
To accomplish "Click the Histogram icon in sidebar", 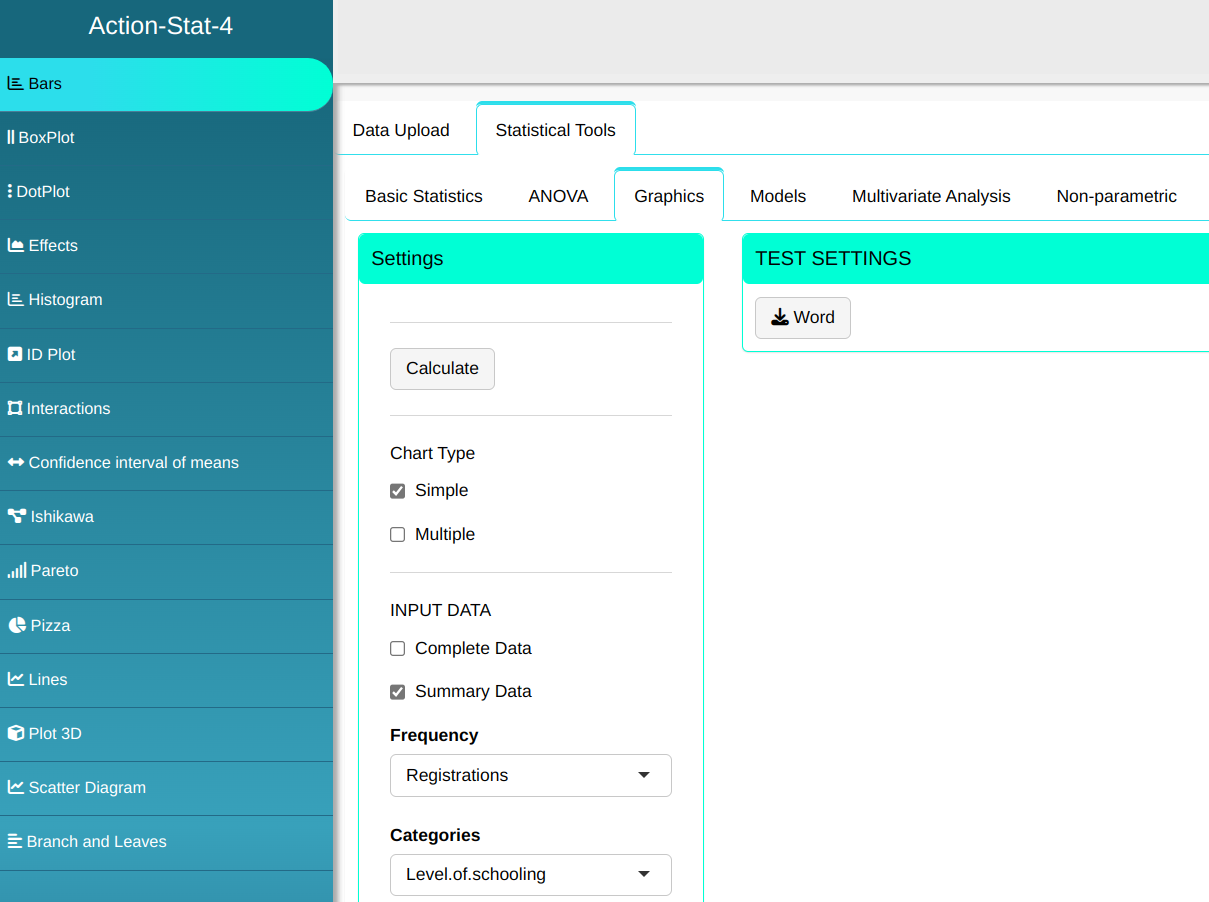I will 15,299.
